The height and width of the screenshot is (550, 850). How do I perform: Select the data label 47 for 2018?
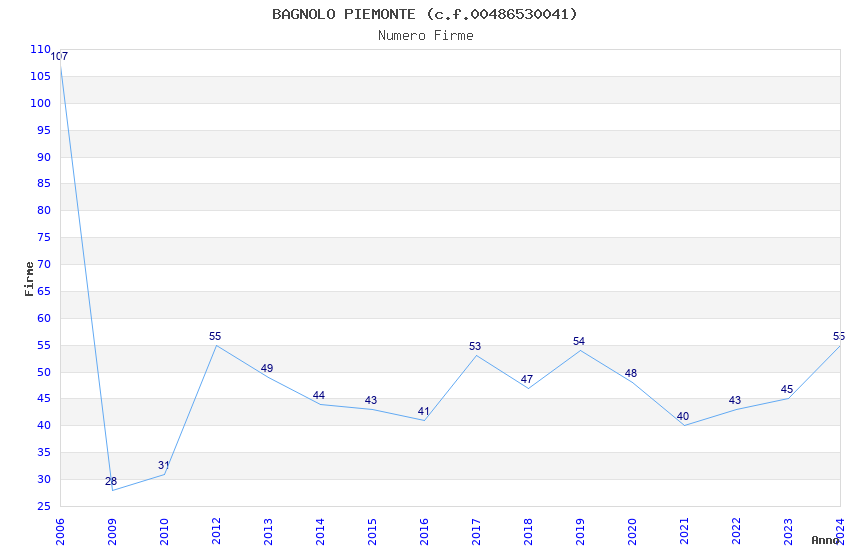point(527,379)
